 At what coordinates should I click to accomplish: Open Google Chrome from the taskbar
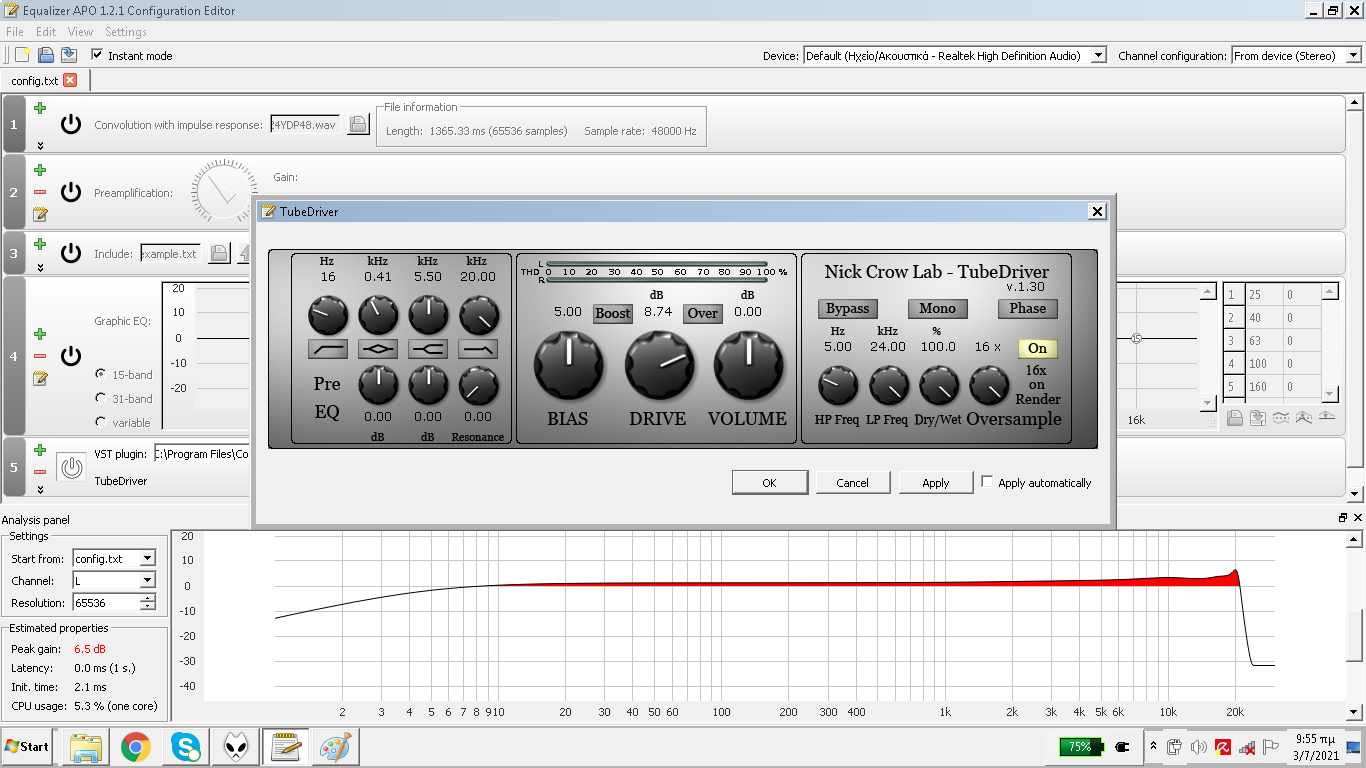point(135,746)
